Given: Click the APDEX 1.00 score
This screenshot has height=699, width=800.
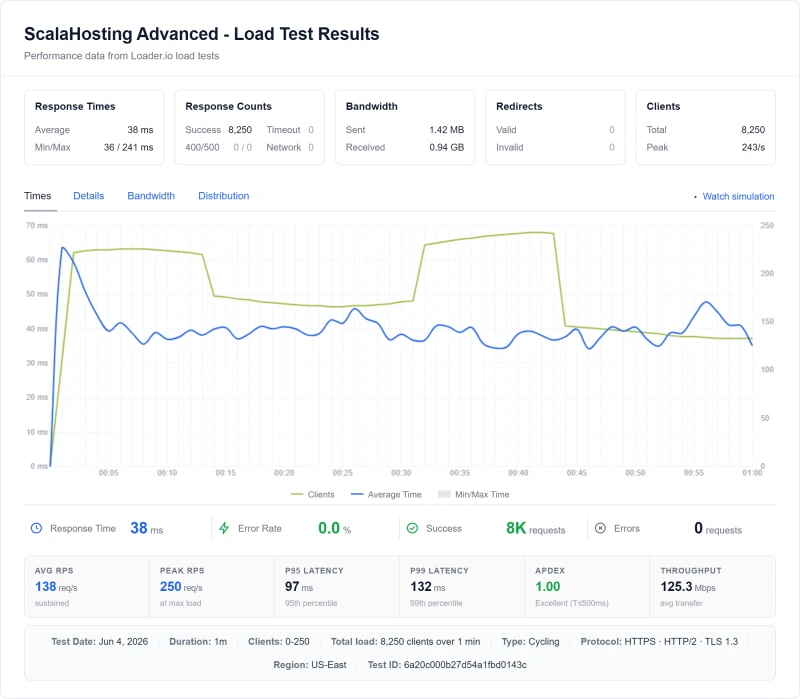Looking at the screenshot, I should [547, 587].
